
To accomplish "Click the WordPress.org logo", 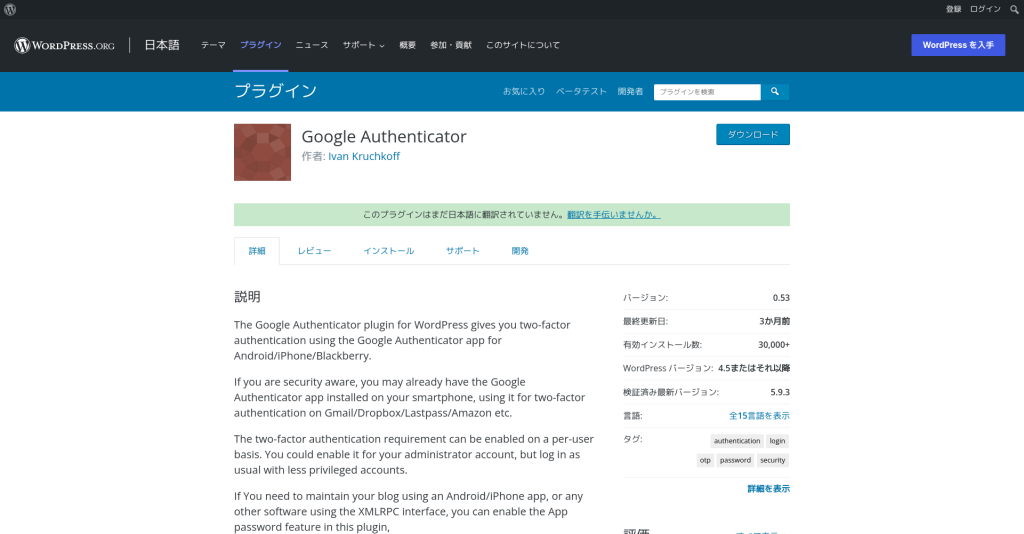I will [64, 45].
